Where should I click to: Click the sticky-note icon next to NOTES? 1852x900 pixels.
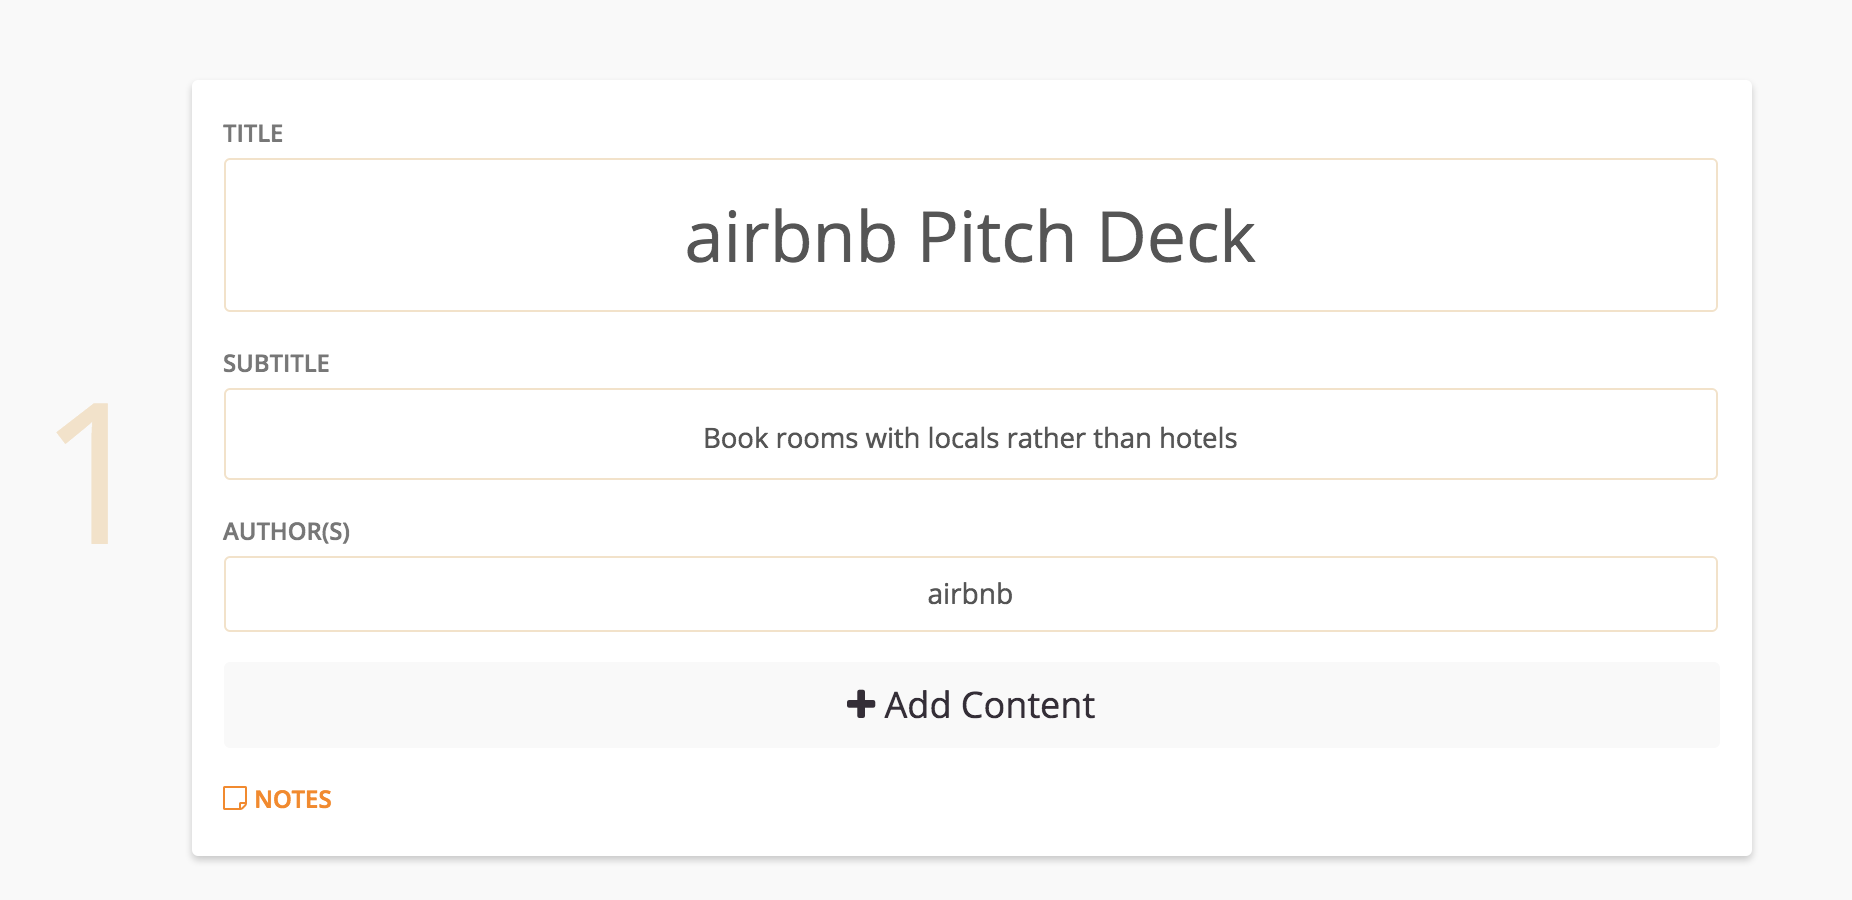click(235, 798)
